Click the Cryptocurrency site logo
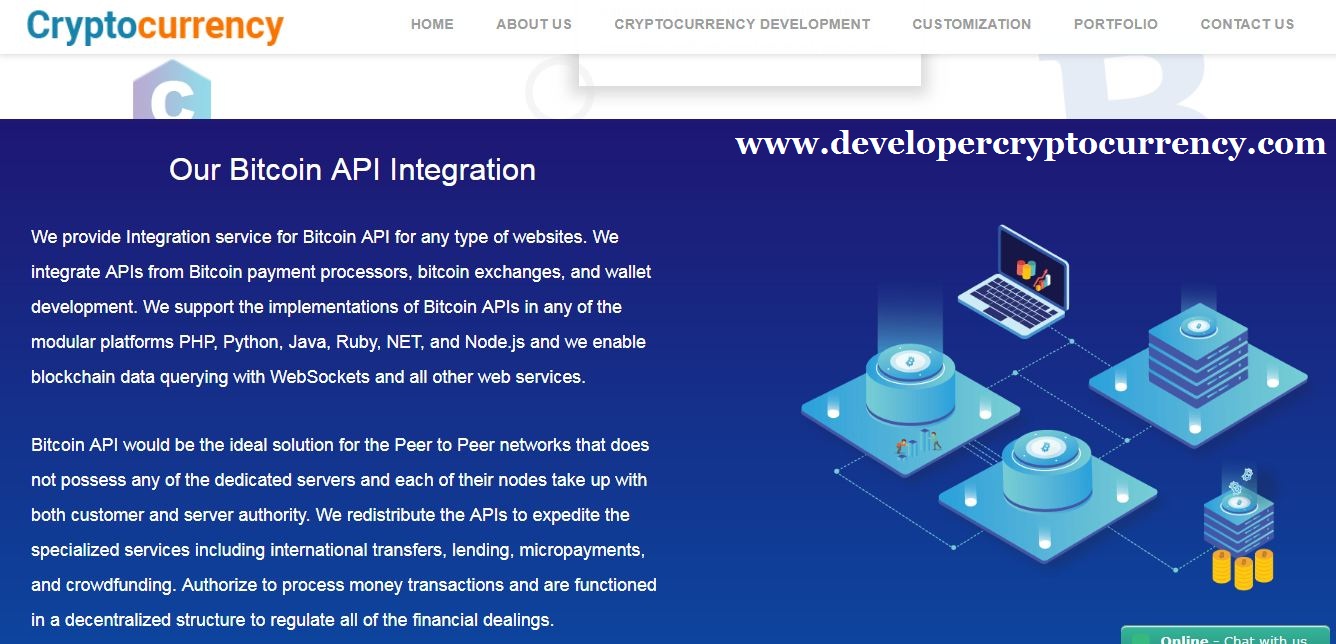Image resolution: width=1336 pixels, height=644 pixels. pyautogui.click(x=155, y=27)
